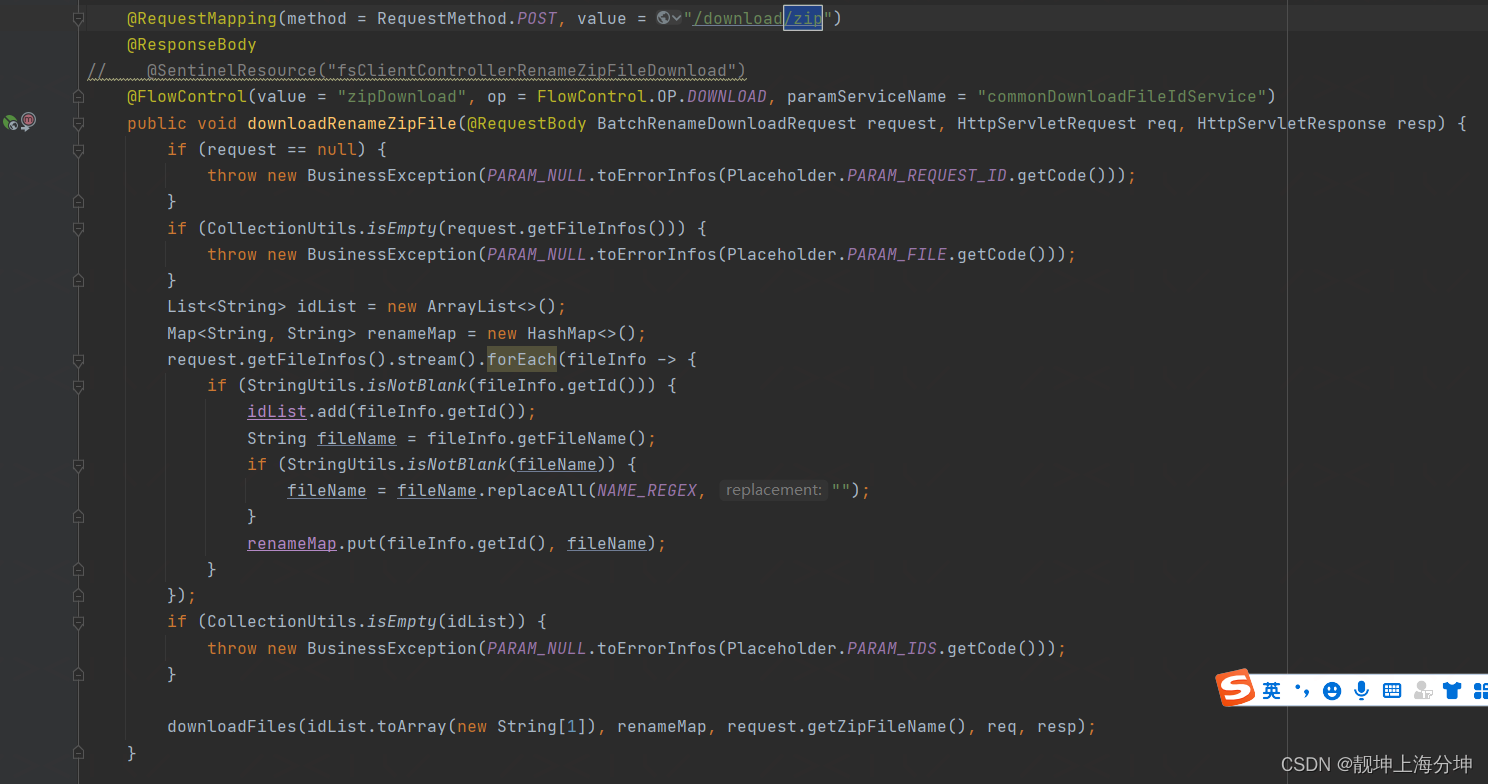Click fold end marker on the final closing brace
This screenshot has height=784, width=1488.
[78, 752]
